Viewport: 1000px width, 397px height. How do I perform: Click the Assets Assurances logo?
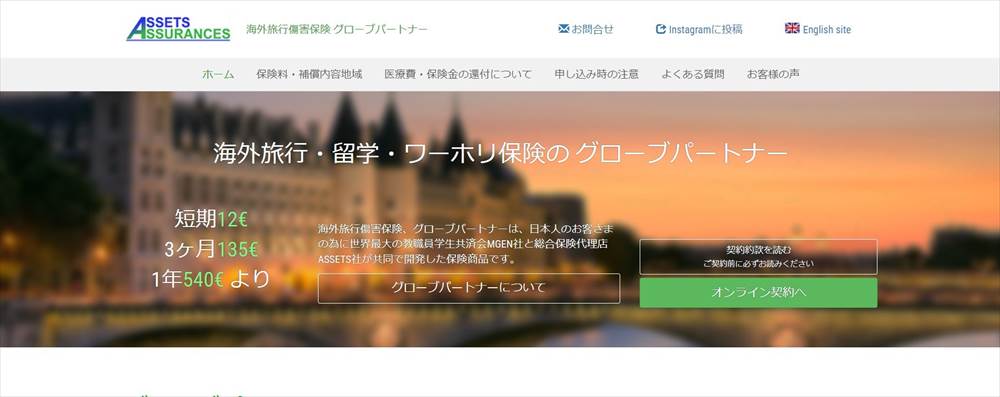pyautogui.click(x=179, y=29)
